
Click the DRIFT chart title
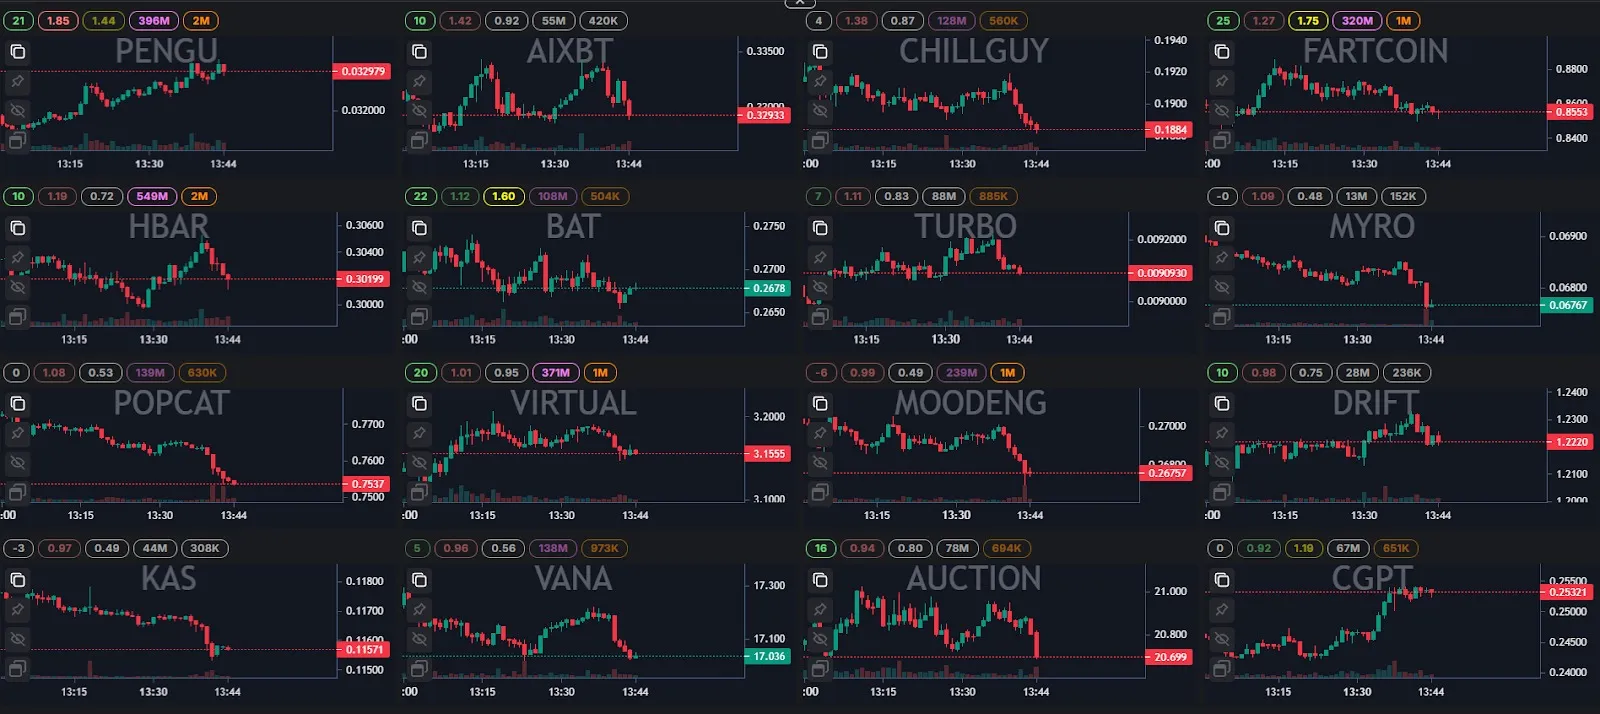point(1375,403)
